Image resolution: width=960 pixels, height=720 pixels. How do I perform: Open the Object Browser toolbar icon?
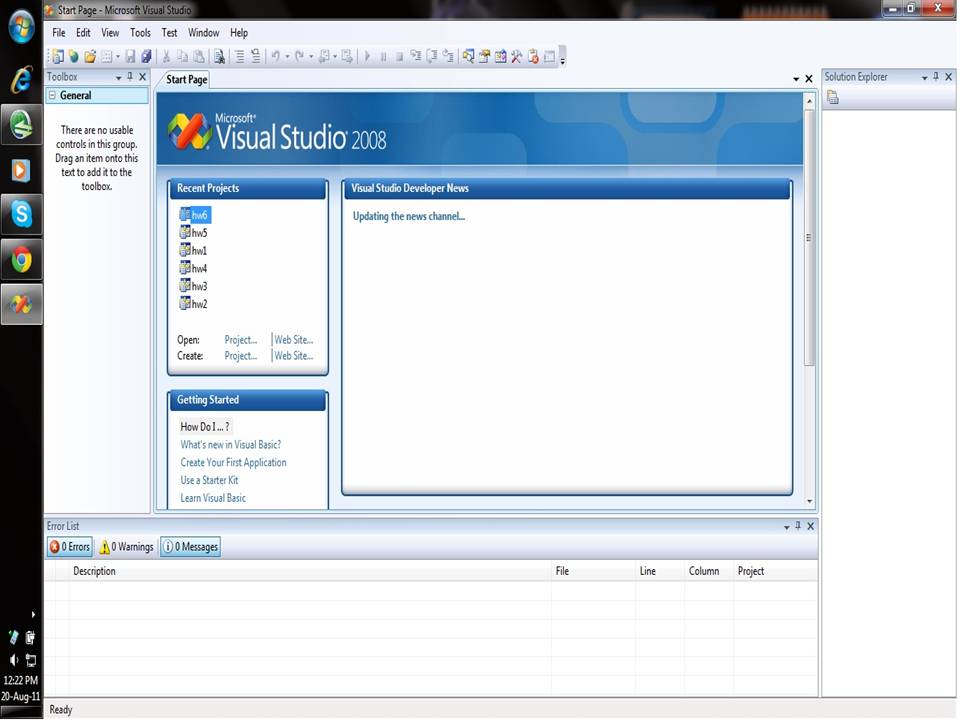(500, 56)
